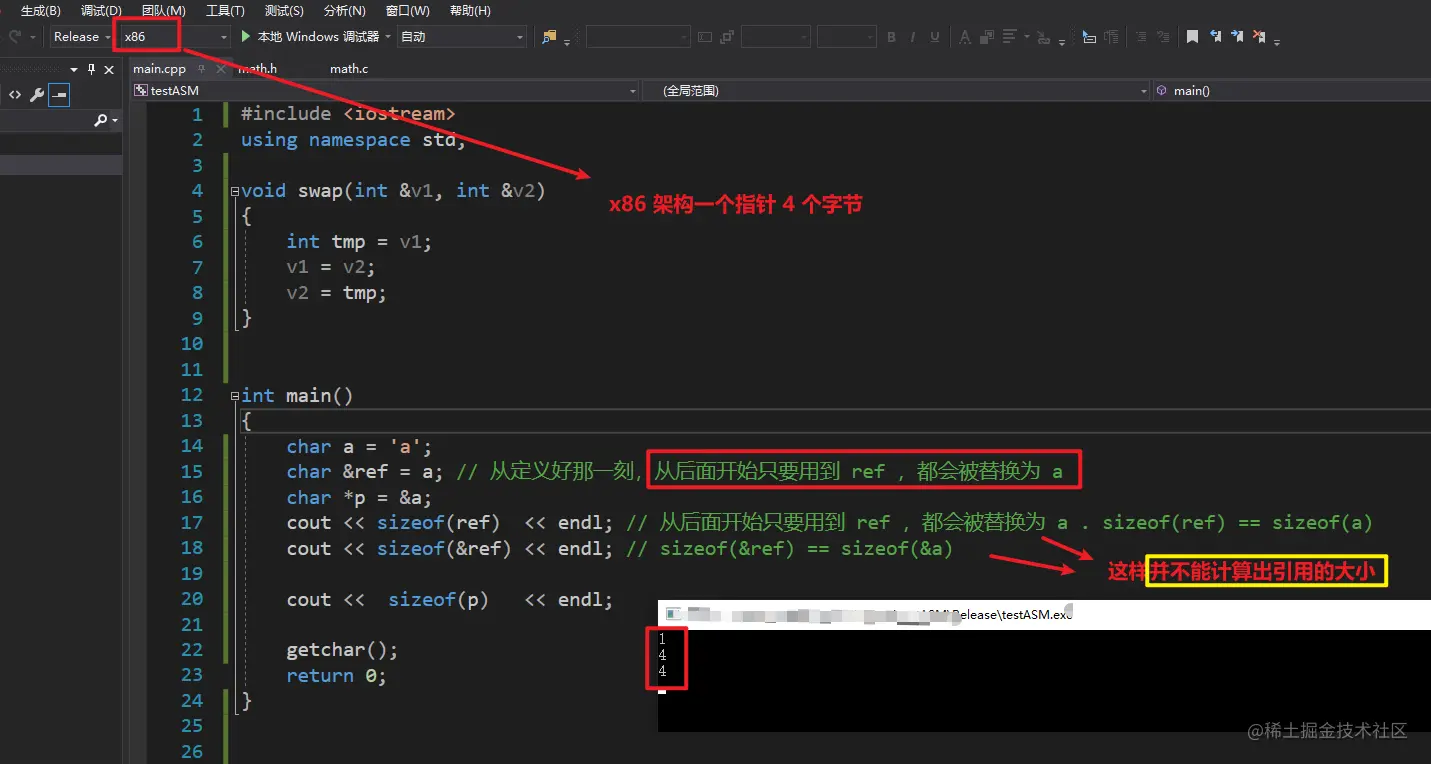Go to next bookmark

[1237, 37]
